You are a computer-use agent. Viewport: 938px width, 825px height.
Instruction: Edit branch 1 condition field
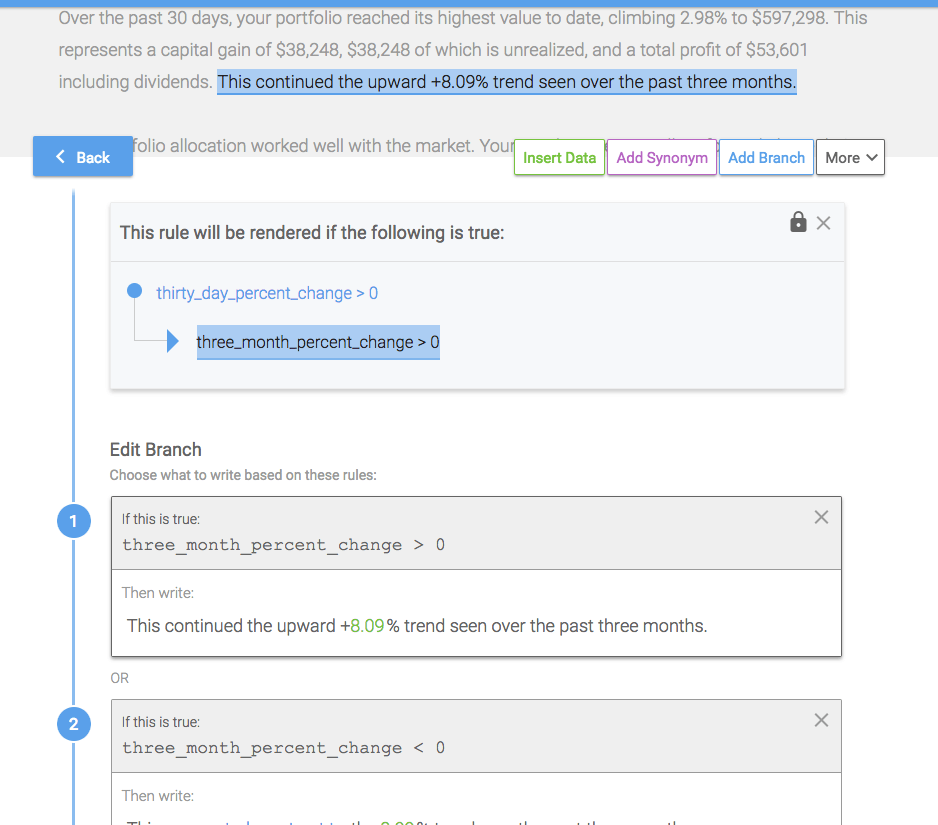[x=283, y=545]
